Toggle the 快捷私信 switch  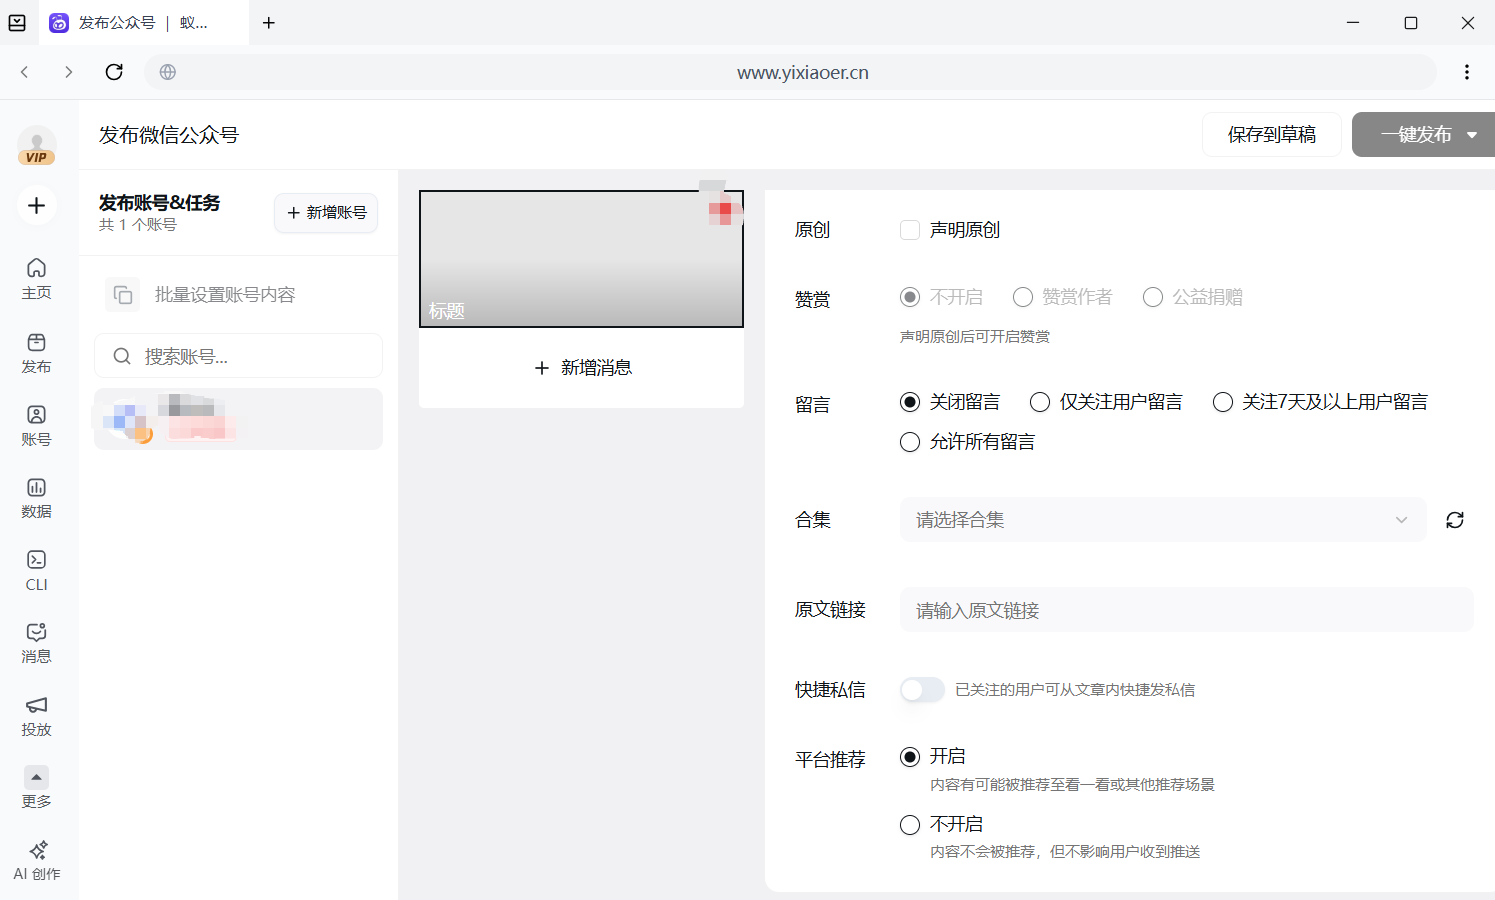[x=922, y=690]
